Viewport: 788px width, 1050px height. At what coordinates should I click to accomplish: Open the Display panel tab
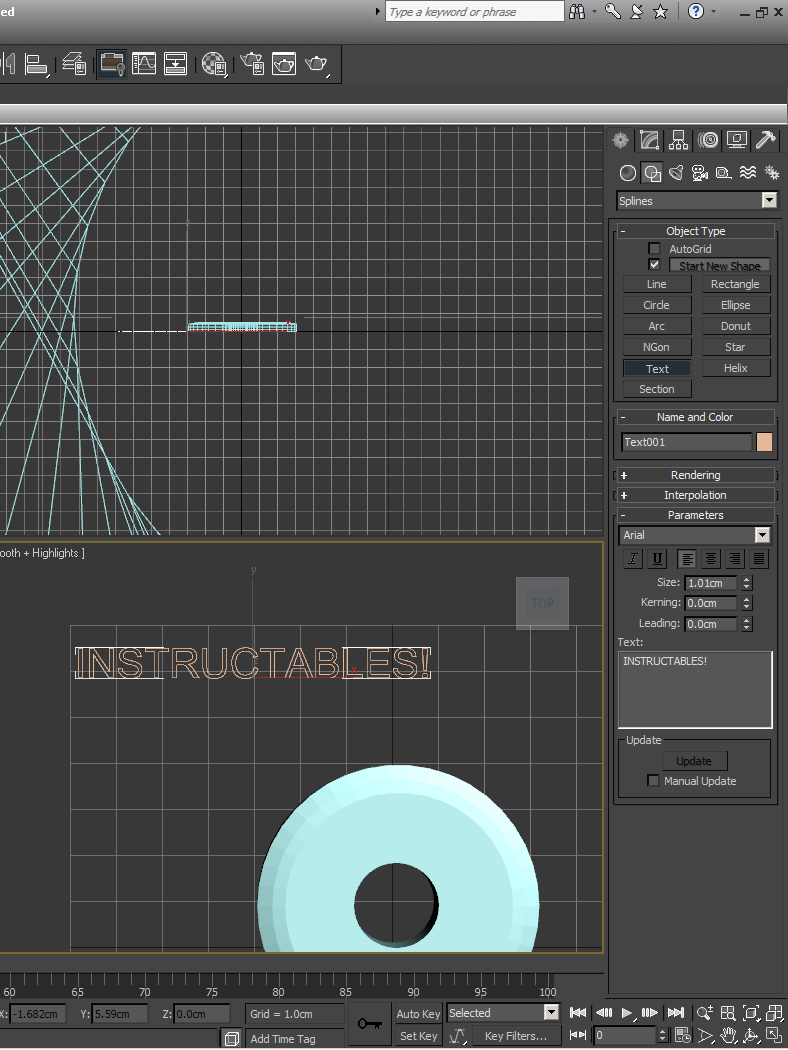point(736,140)
